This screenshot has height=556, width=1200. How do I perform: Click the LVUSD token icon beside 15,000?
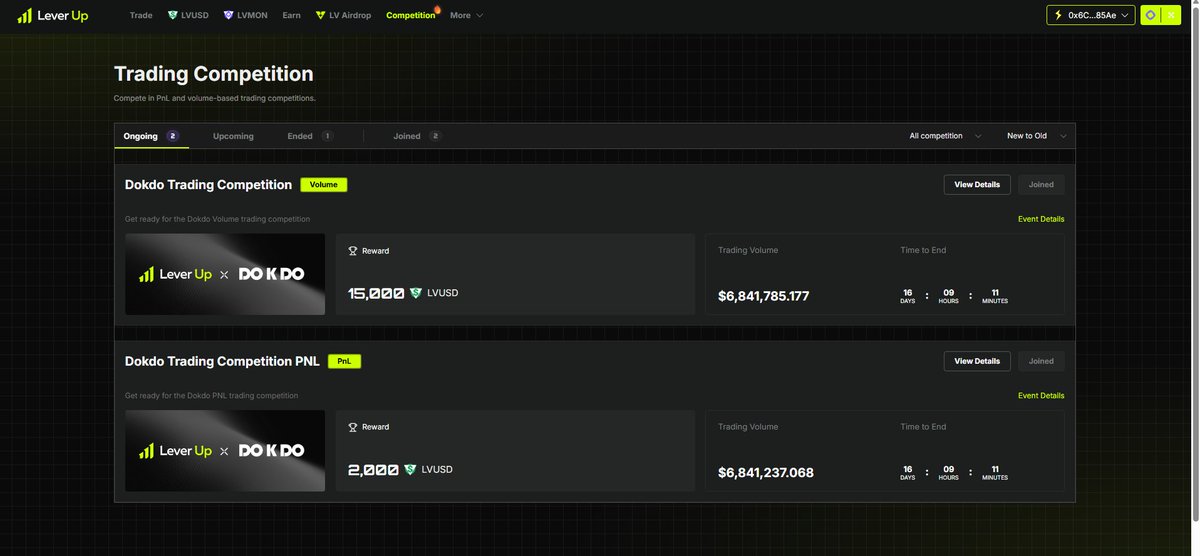tap(416, 294)
